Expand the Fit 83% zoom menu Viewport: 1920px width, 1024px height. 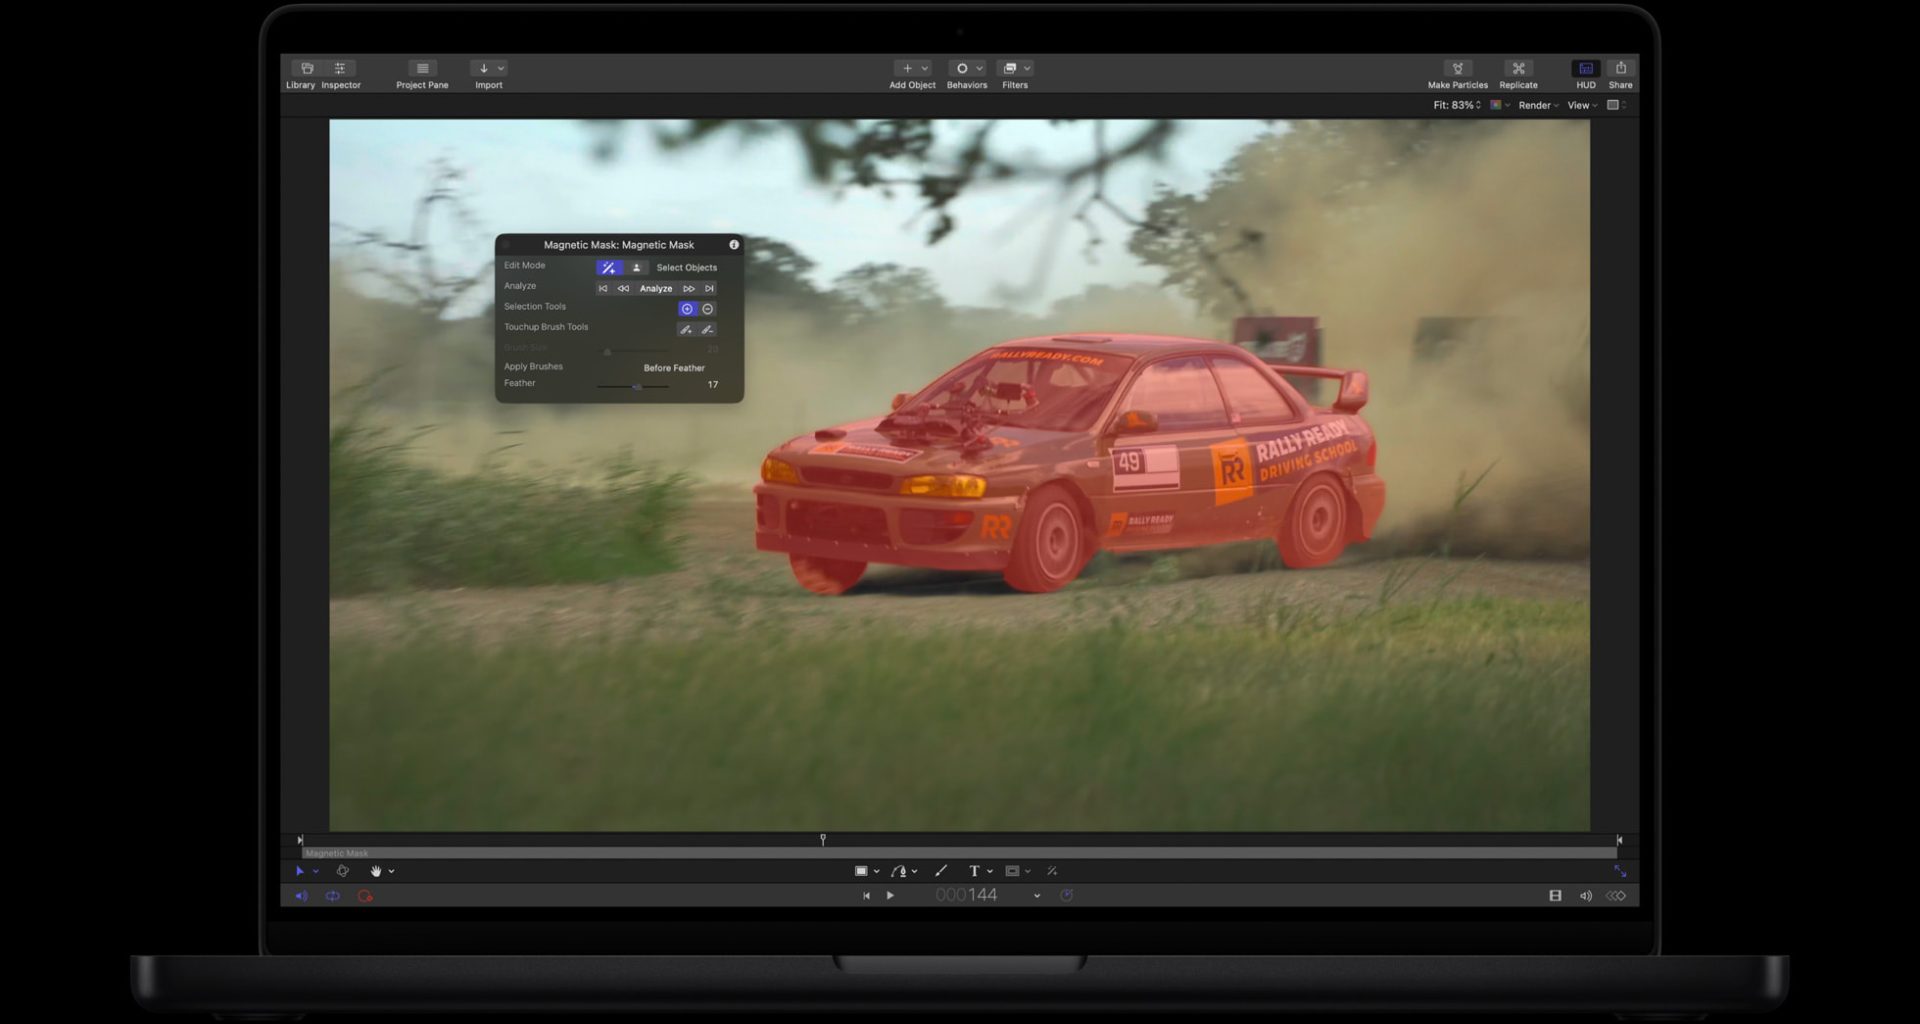(1456, 105)
